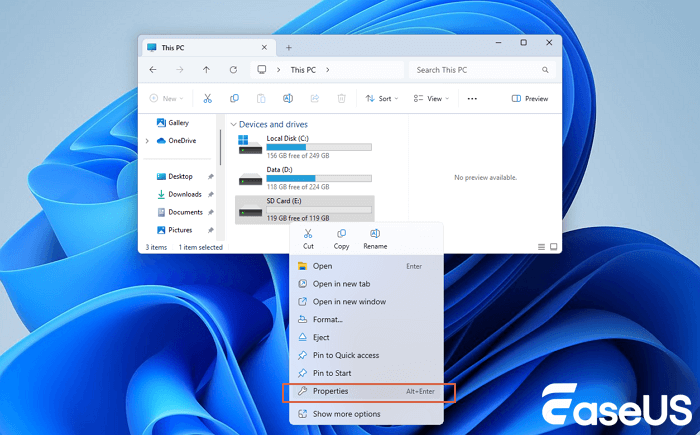Collapse the Devices and drives group
Viewport: 700px width, 435px height.
(233, 125)
